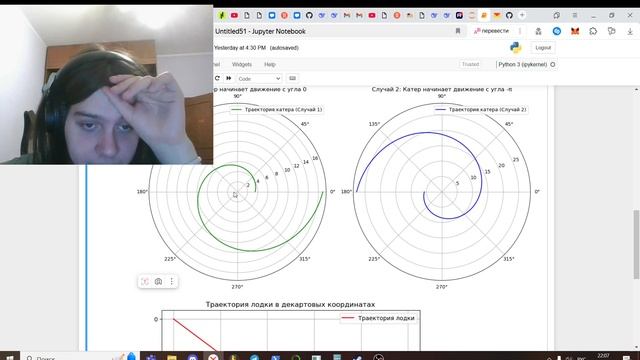Viewport: 640px width, 360px height.
Task: Bookmark this page with the bookmark icon
Action: 458,31
